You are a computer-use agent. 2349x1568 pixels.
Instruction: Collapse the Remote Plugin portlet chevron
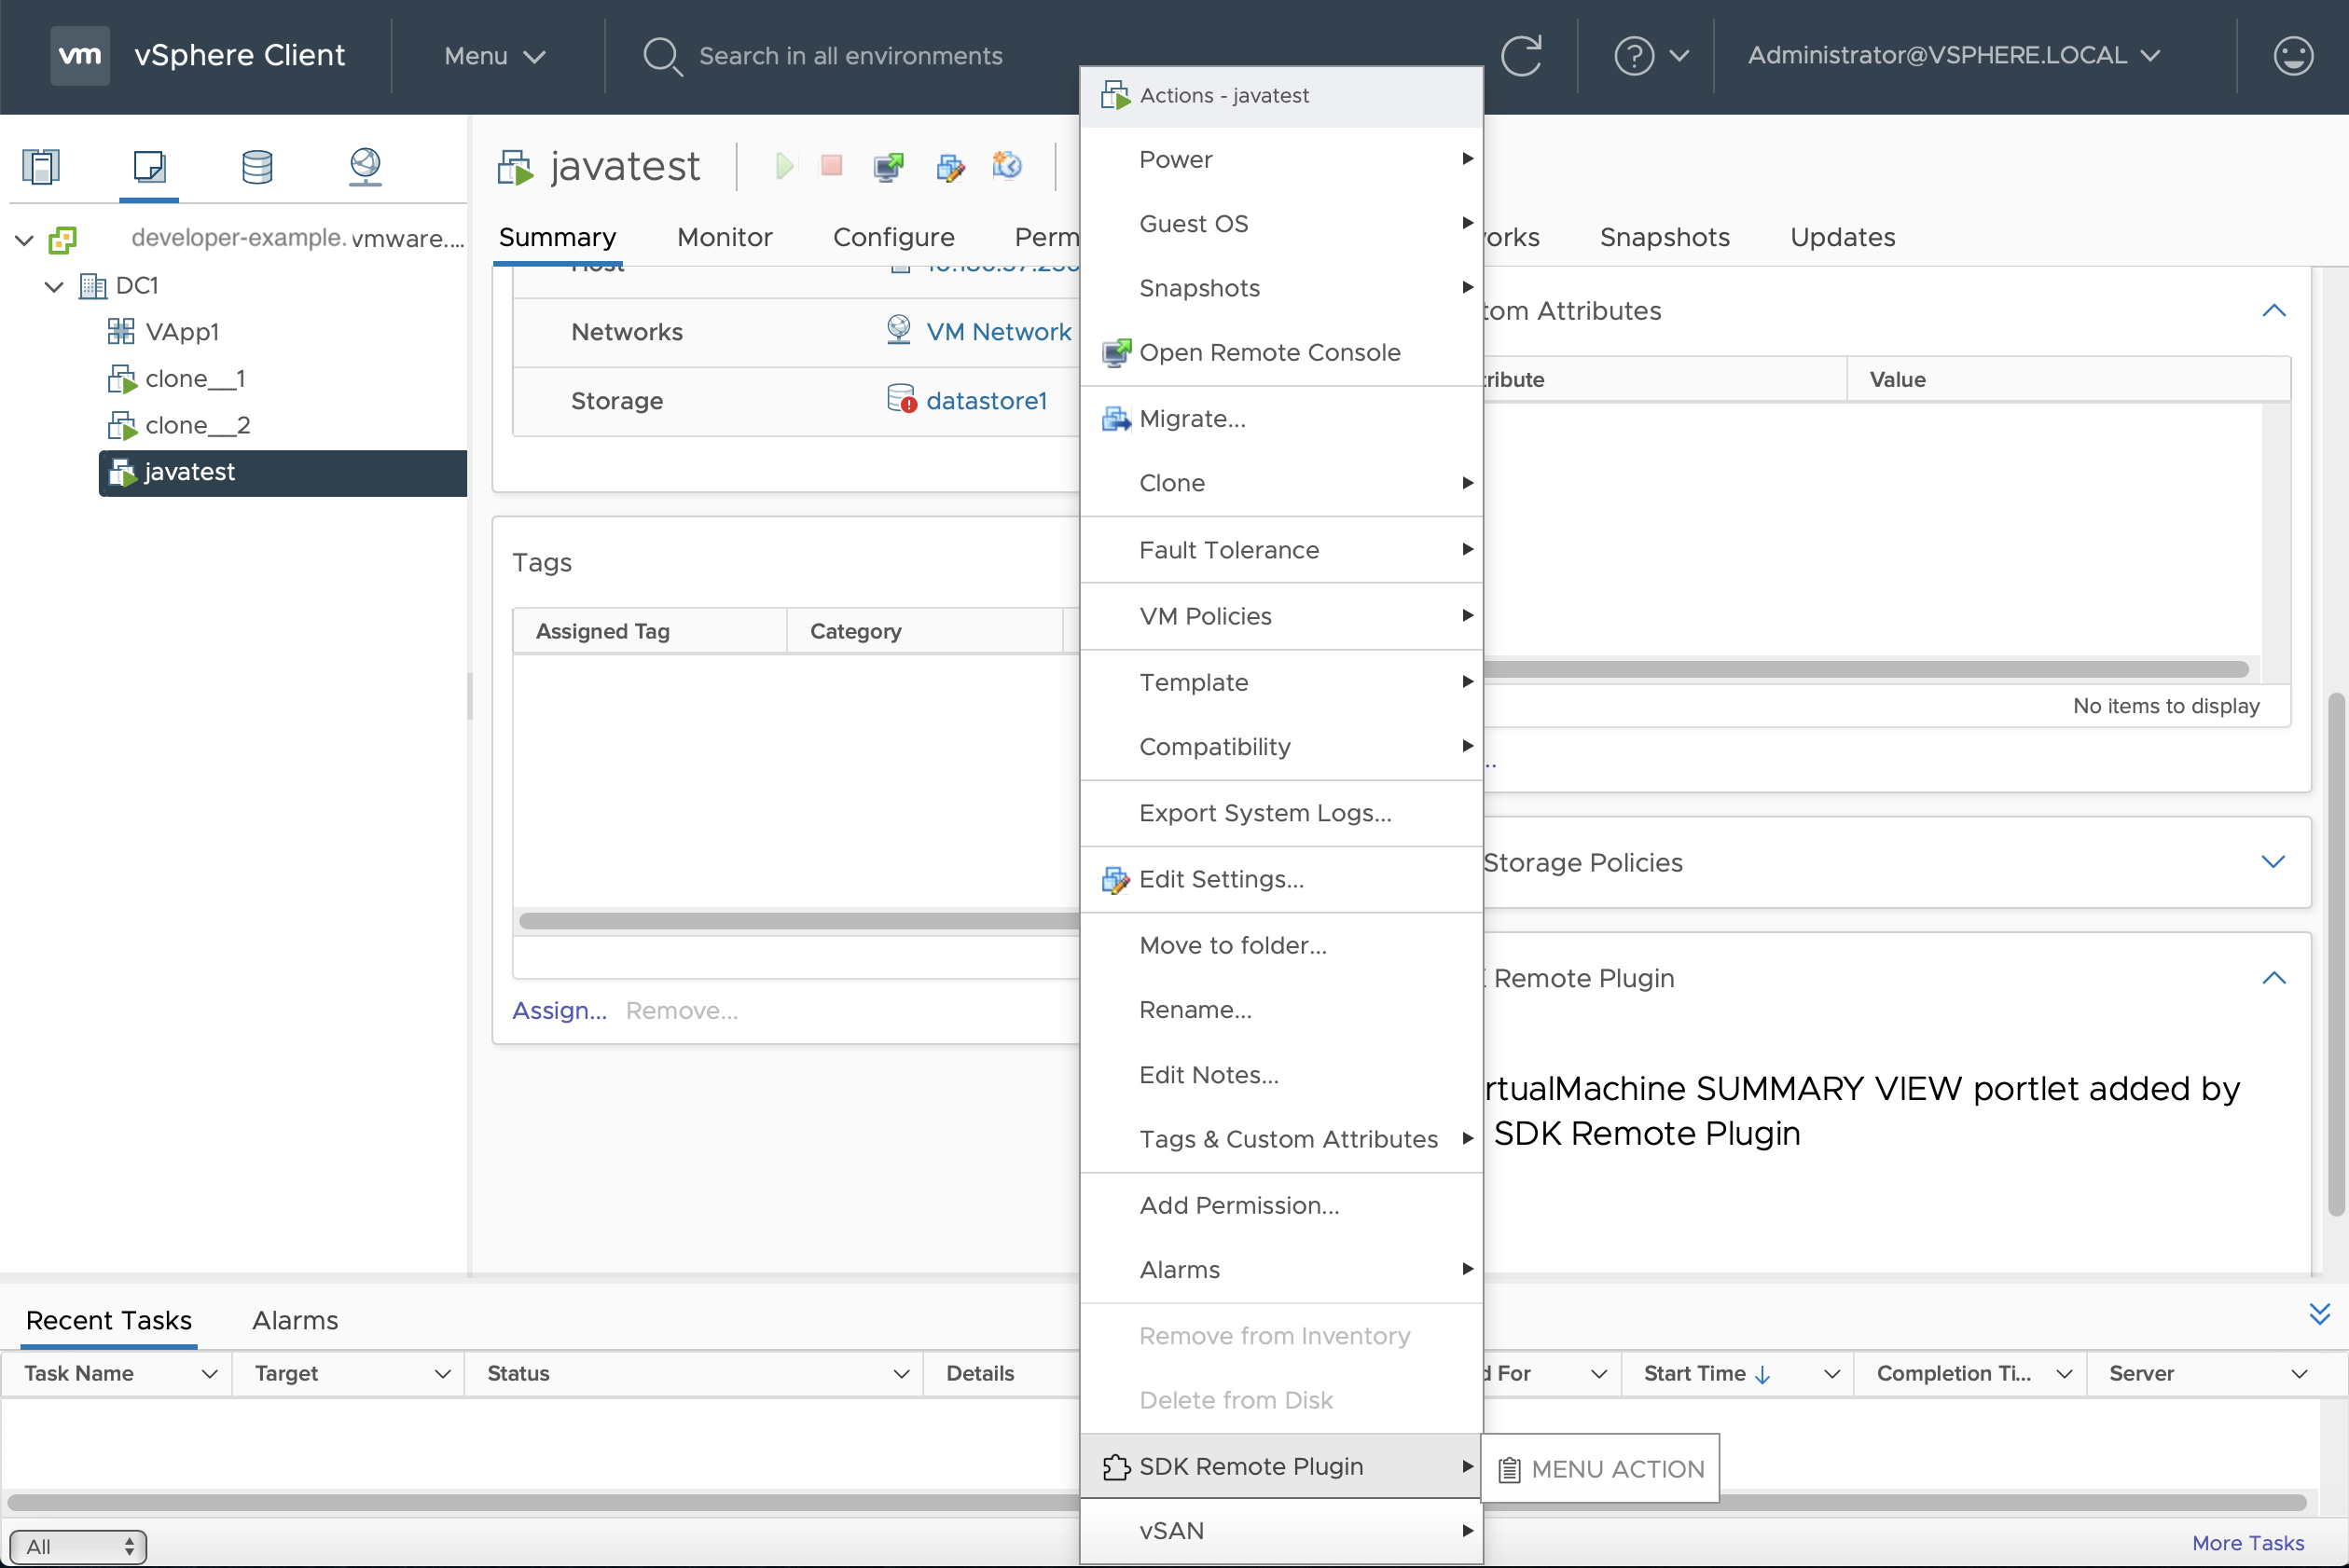click(x=2274, y=977)
